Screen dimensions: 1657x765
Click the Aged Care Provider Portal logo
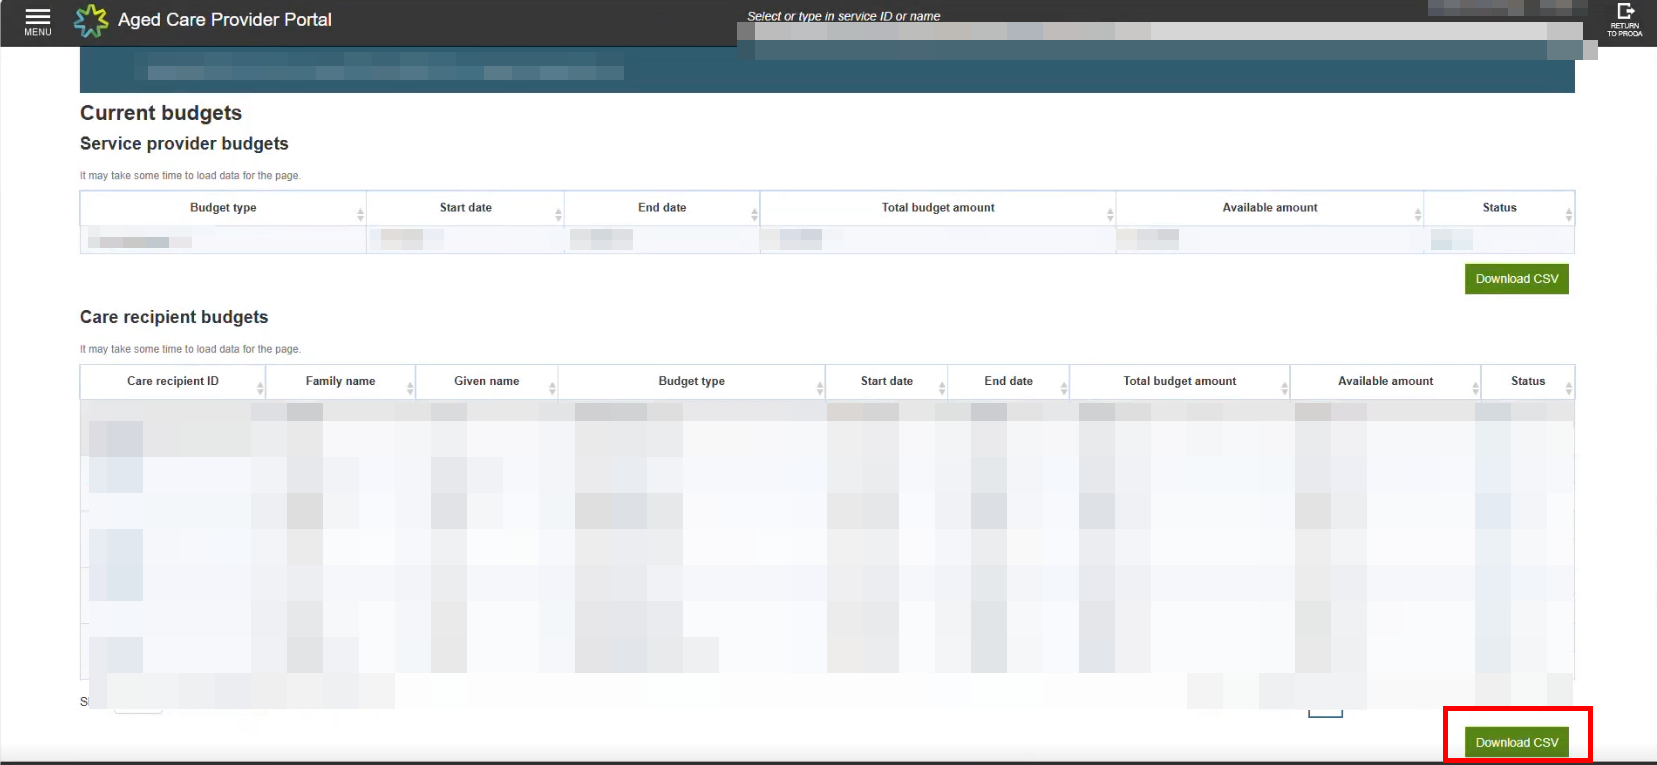click(91, 20)
